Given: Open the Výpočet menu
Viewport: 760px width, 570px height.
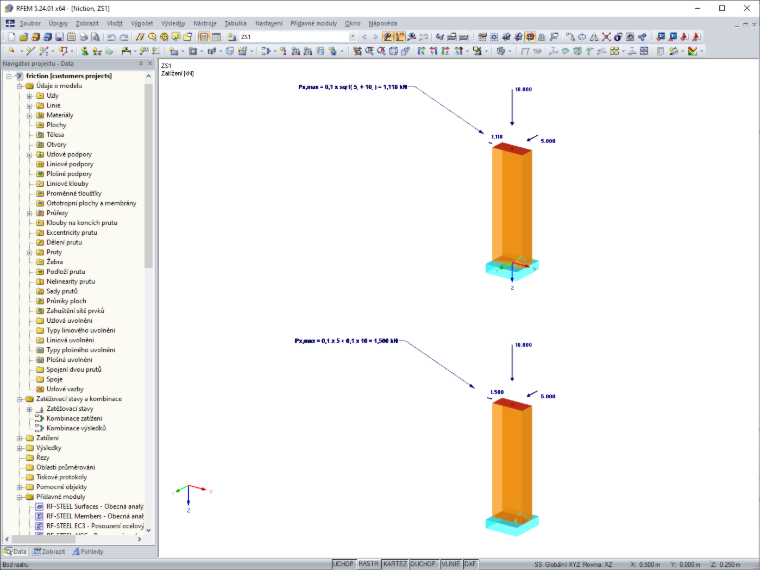Looking at the screenshot, I should pyautogui.click(x=142, y=23).
